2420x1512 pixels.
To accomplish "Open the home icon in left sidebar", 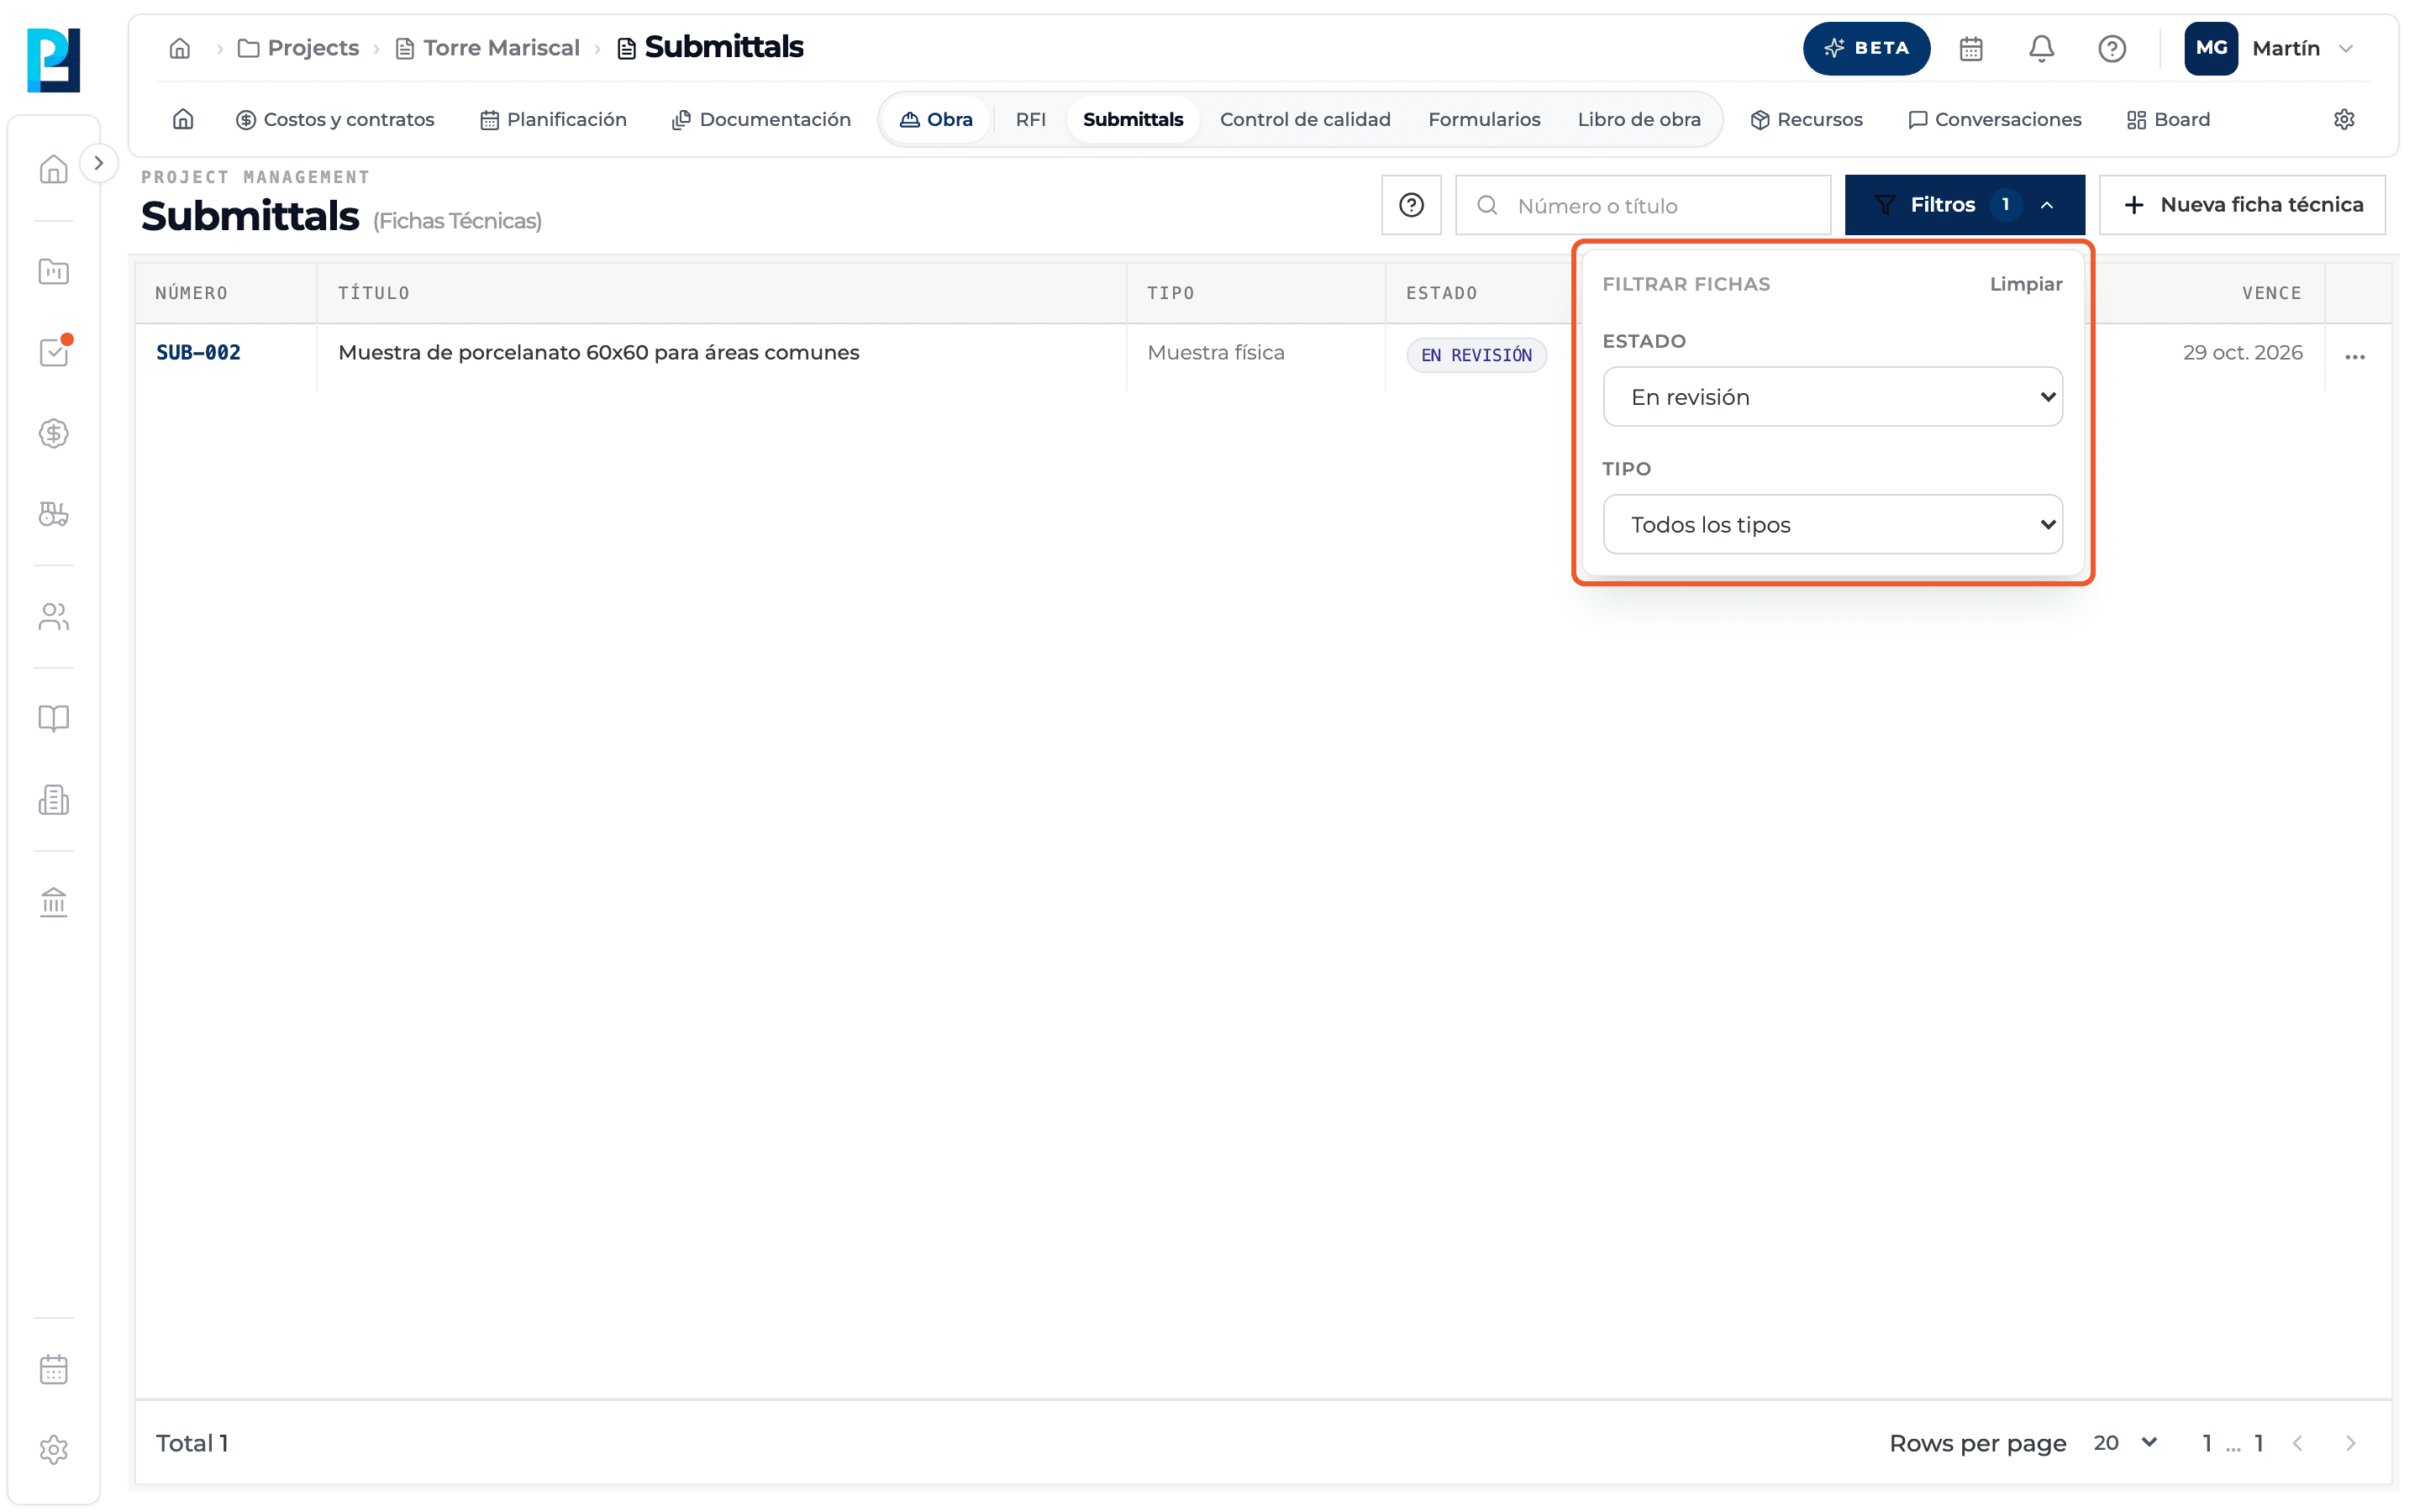I will [x=53, y=169].
